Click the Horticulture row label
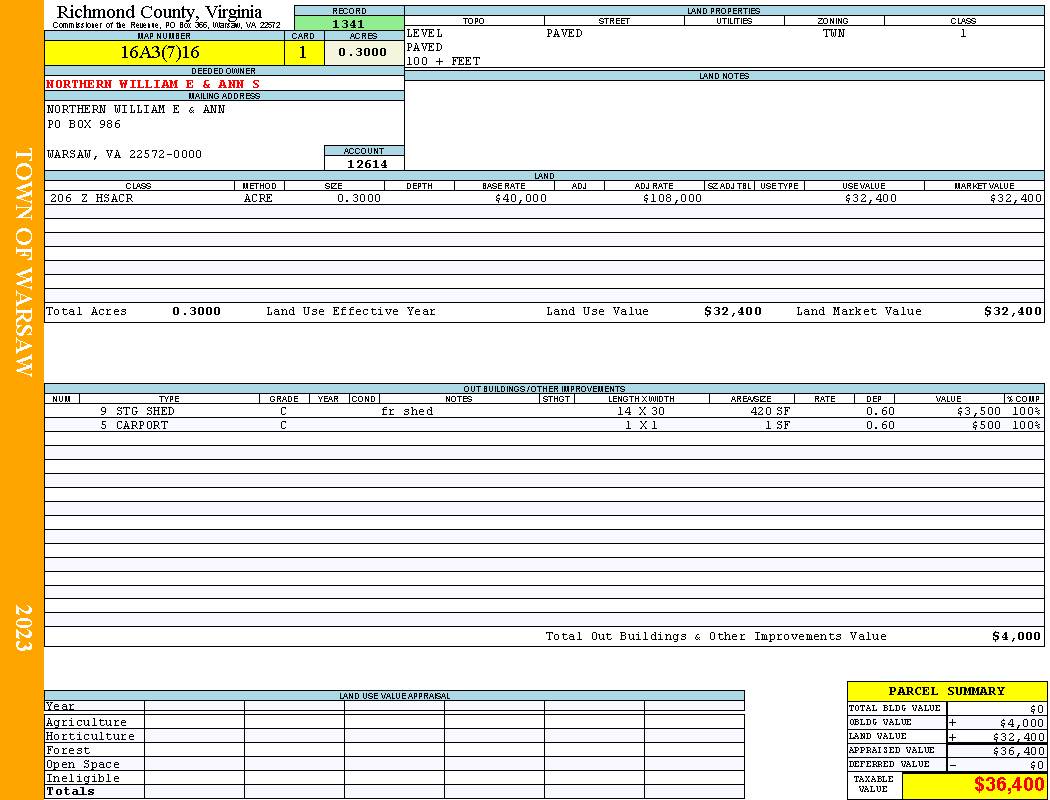This screenshot has height=800, width=1050. pos(90,736)
